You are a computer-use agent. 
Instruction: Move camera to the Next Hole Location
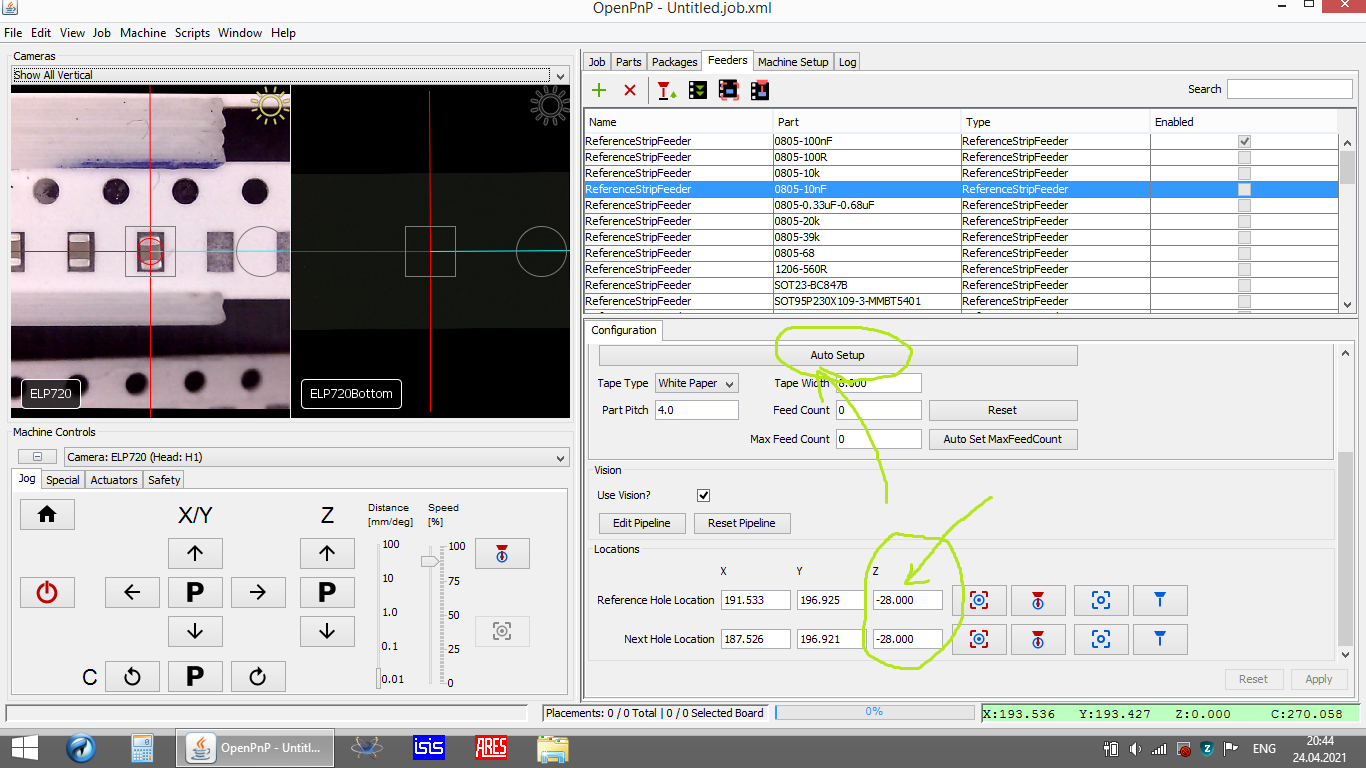point(1101,639)
